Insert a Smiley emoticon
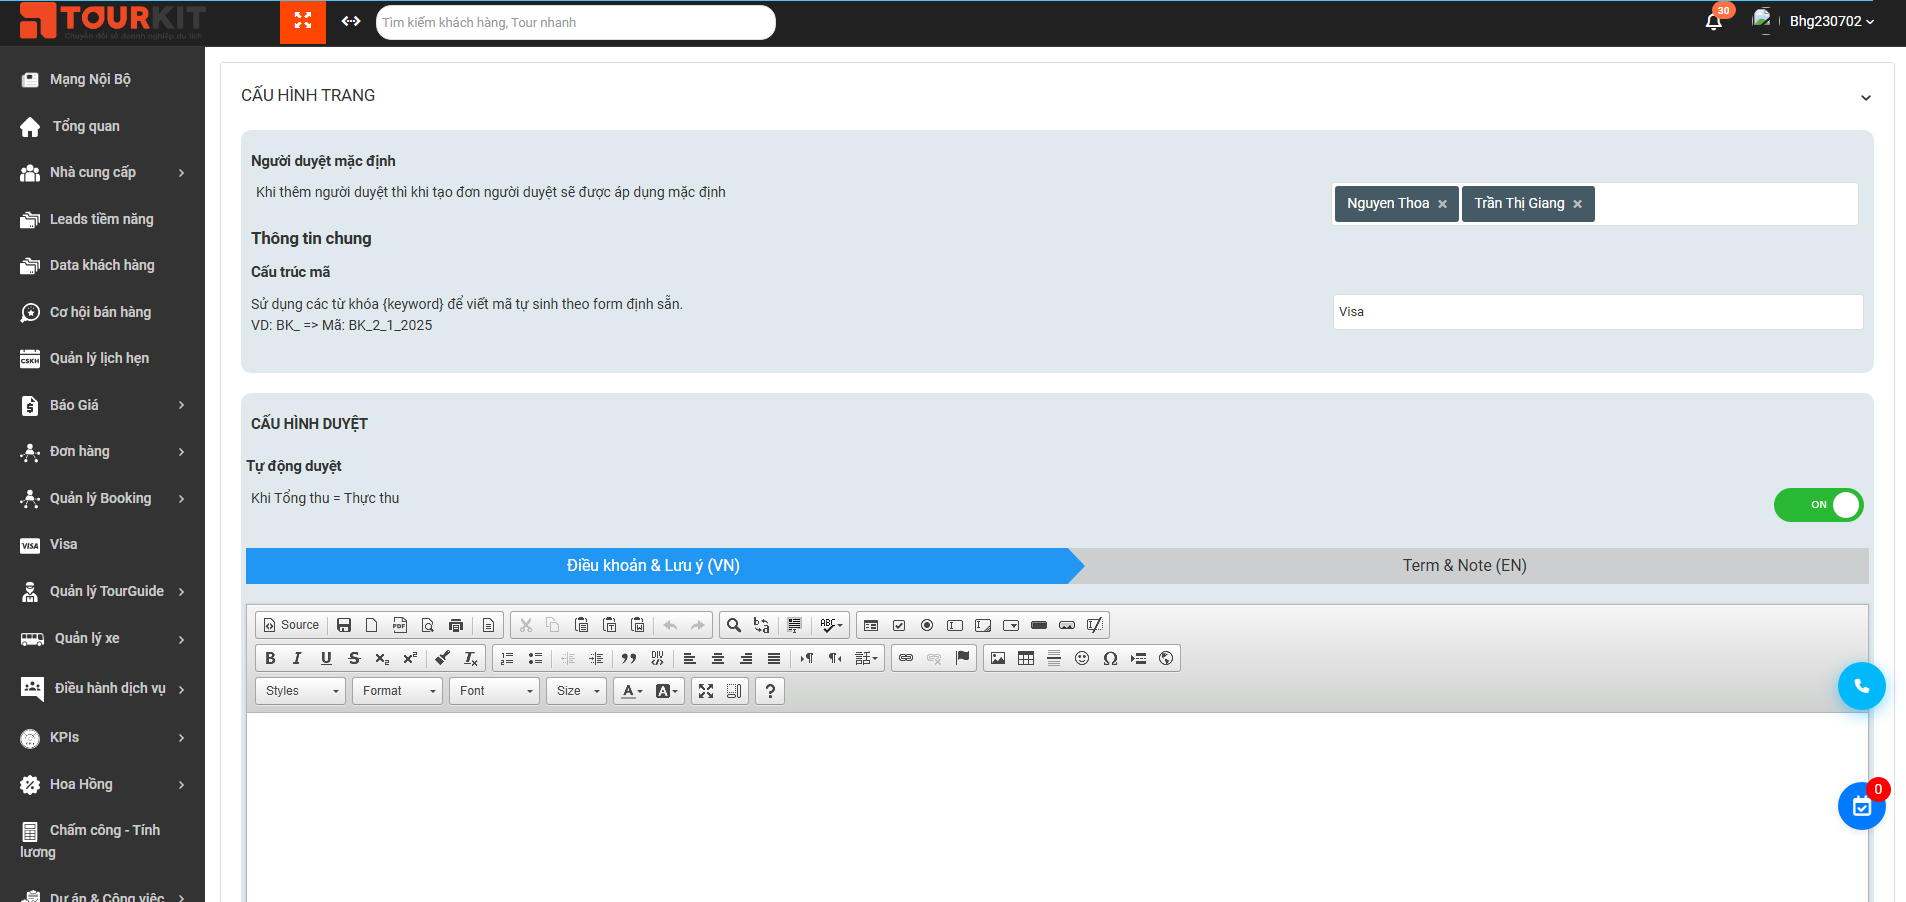Image resolution: width=1906 pixels, height=902 pixels. click(x=1082, y=658)
